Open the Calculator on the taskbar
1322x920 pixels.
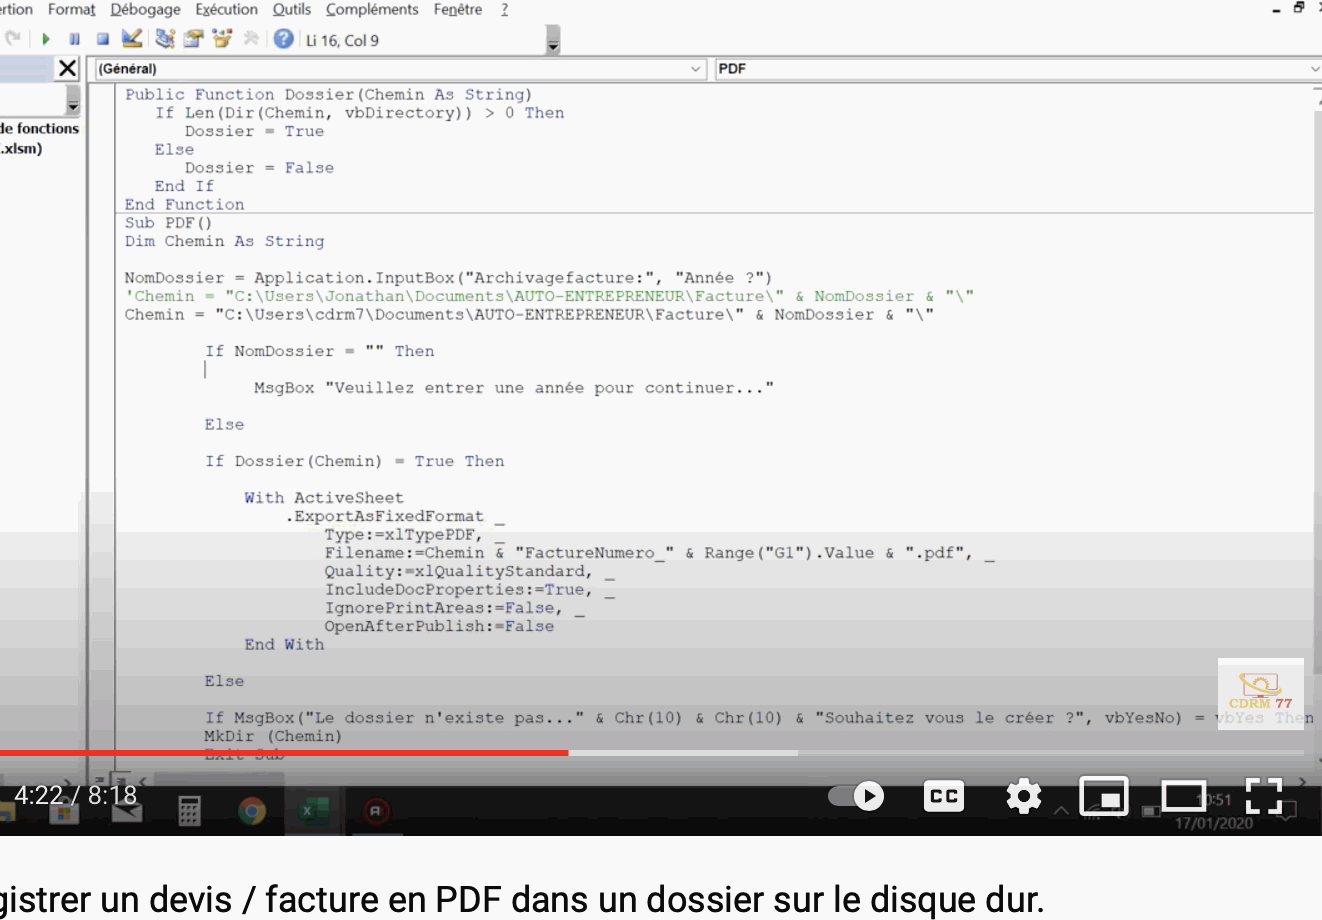click(x=189, y=811)
